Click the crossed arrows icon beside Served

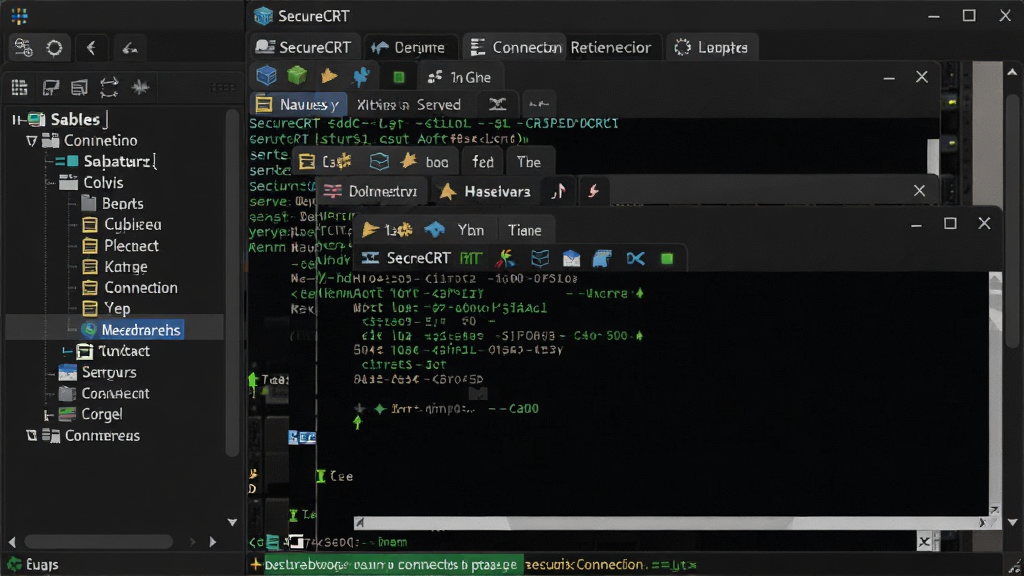pos(498,104)
